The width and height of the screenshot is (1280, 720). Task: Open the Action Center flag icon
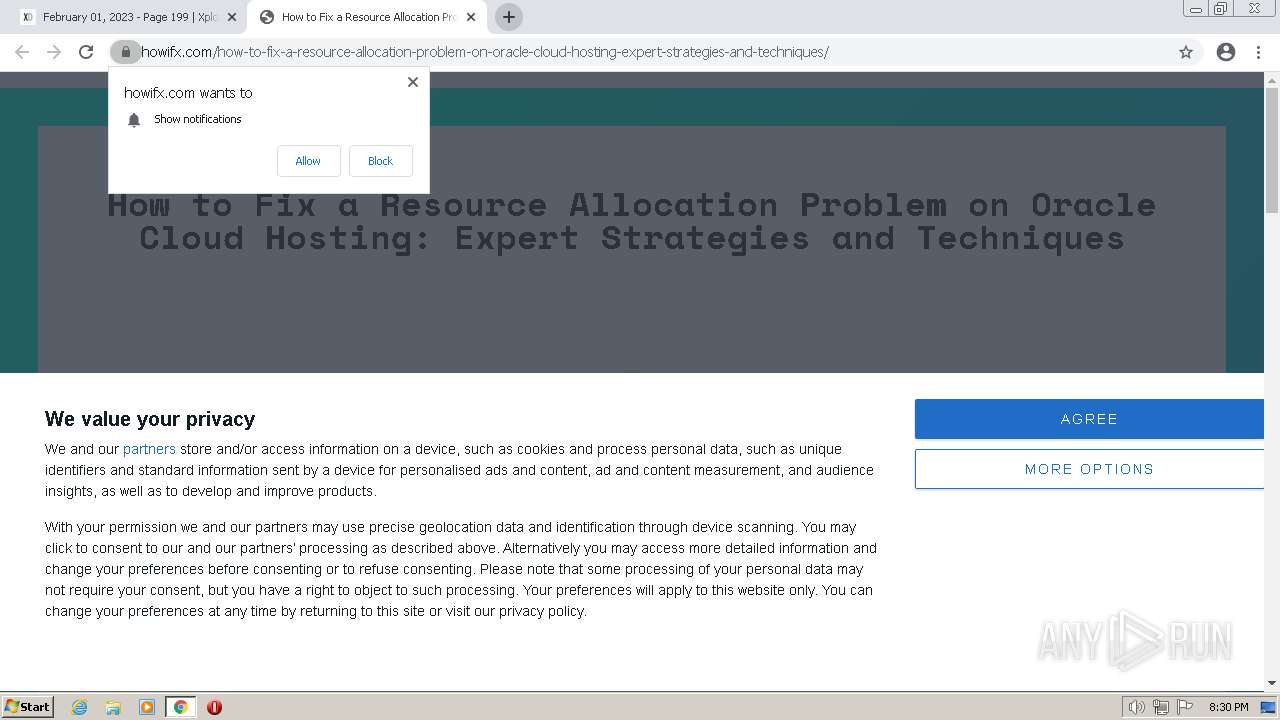tap(1185, 707)
